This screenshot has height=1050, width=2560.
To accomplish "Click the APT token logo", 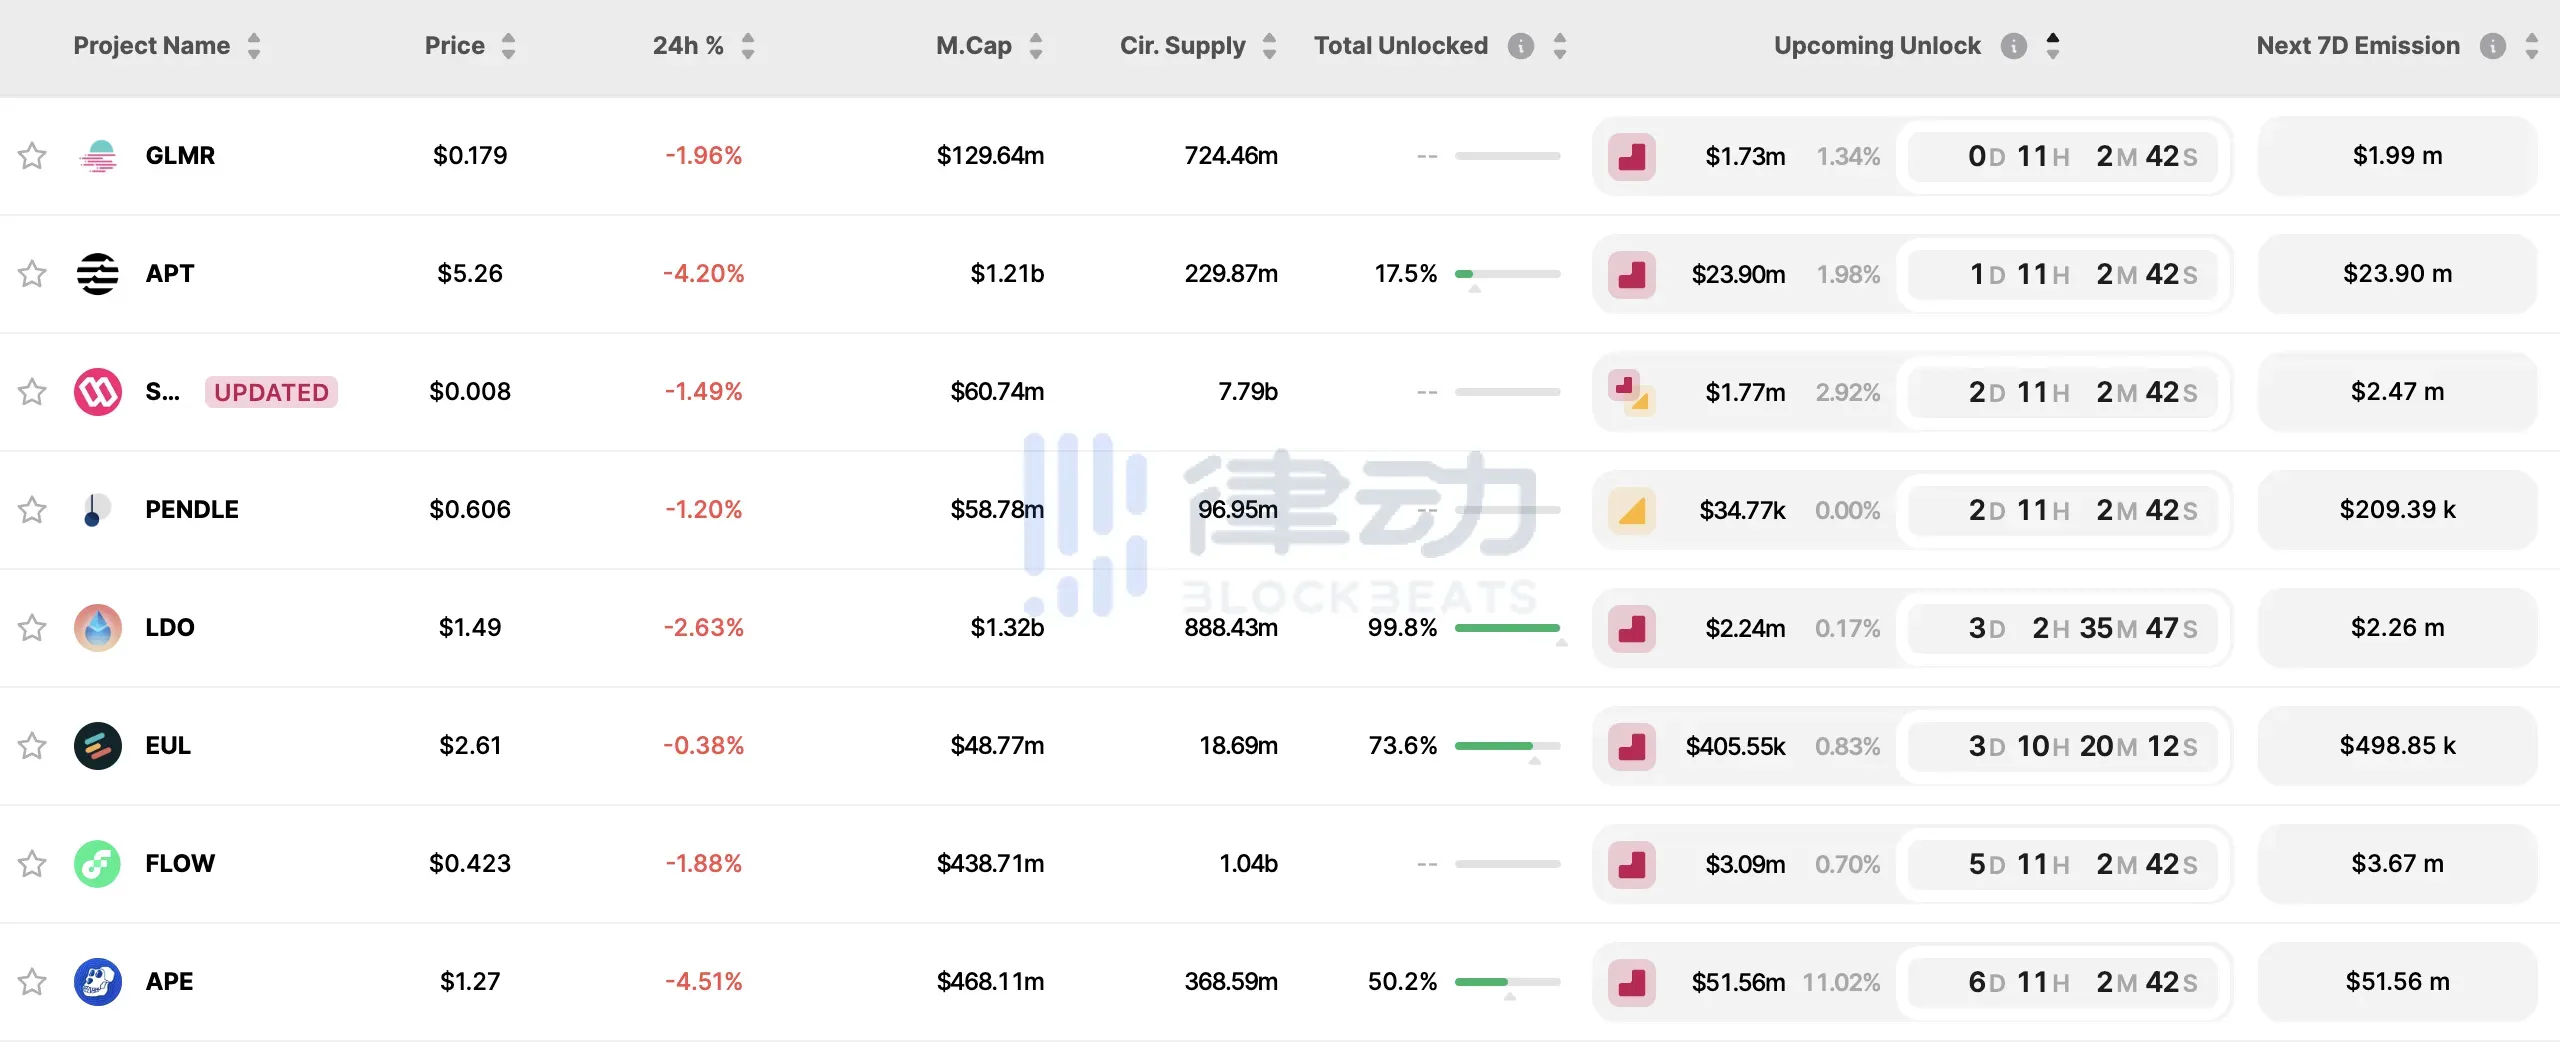I will [98, 274].
